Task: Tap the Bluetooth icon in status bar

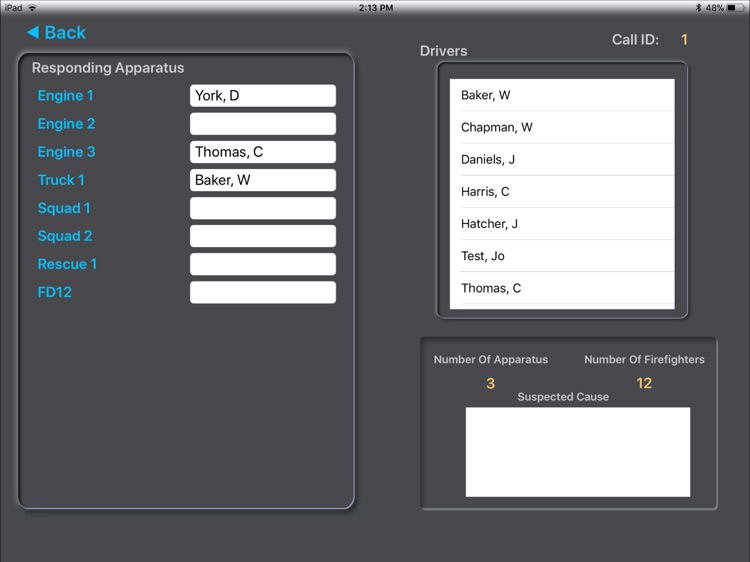Action: tap(698, 8)
